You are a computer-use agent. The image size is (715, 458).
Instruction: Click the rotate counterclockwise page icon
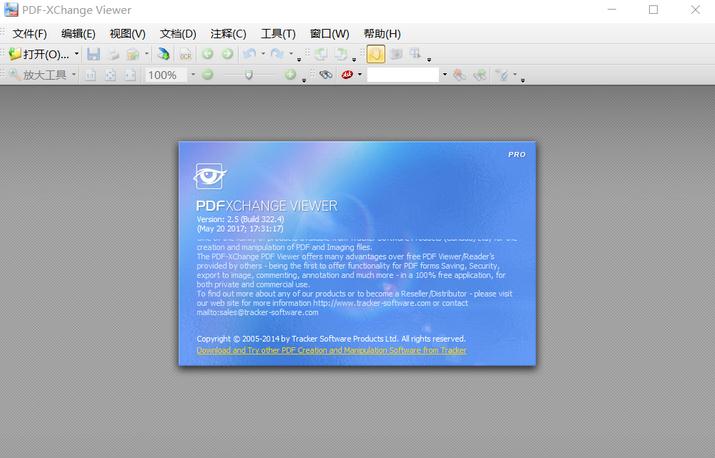coord(321,54)
